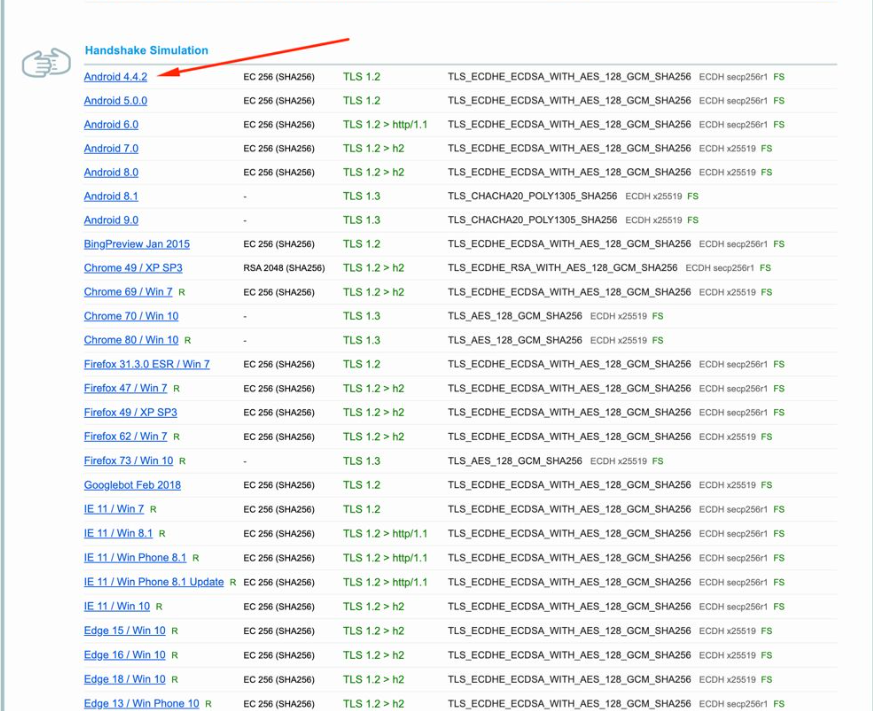Click Edge 13 / Win Phone 10 link
Viewport: 873px width, 711px height.
(141, 703)
